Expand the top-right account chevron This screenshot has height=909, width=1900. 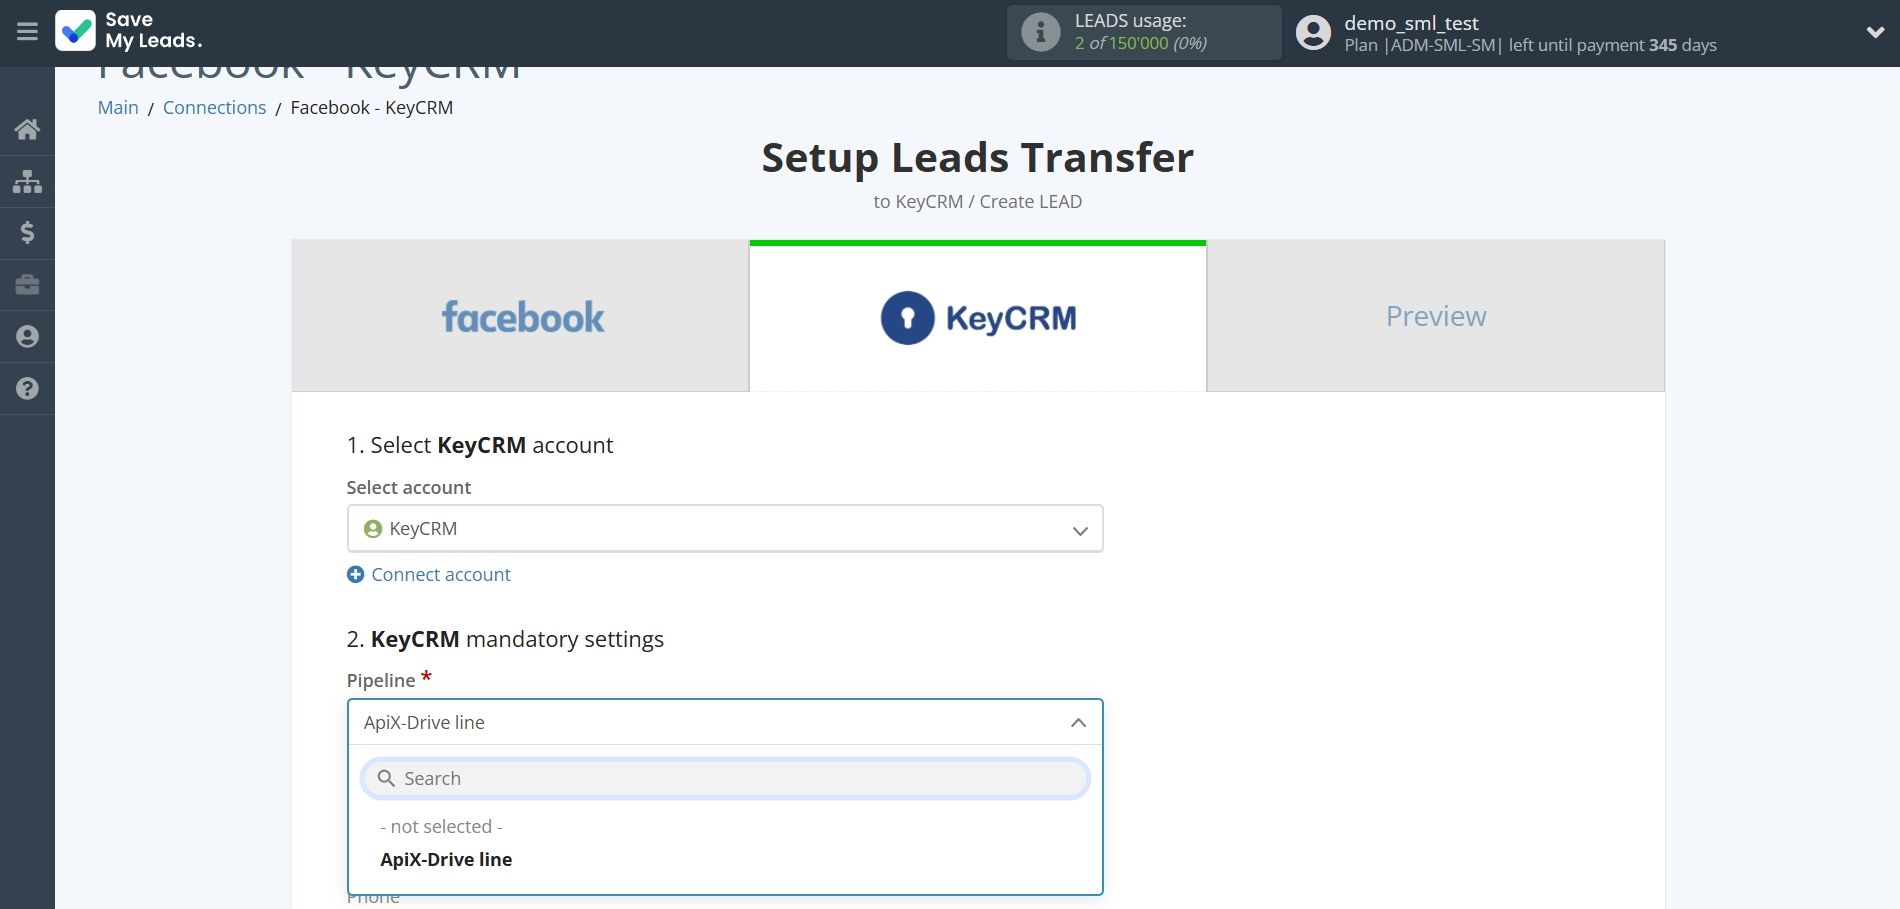click(1875, 32)
